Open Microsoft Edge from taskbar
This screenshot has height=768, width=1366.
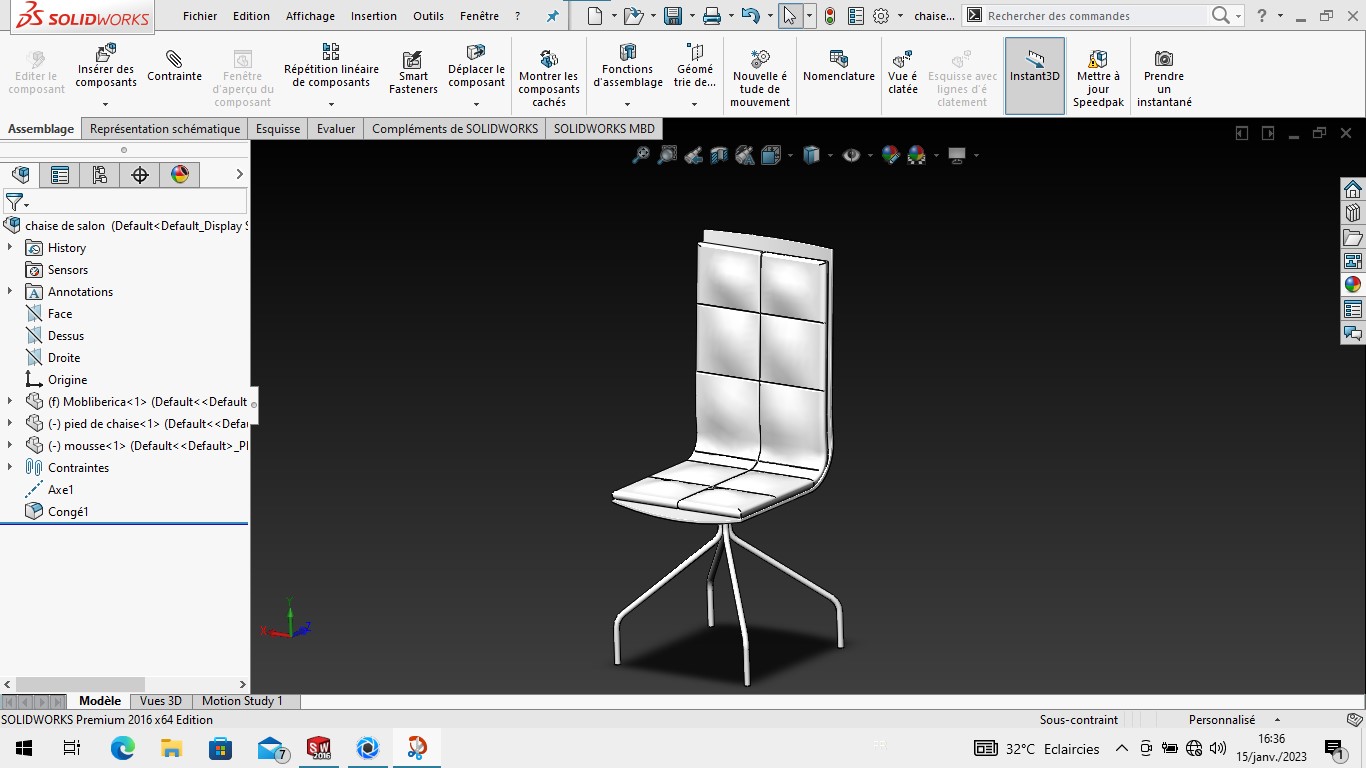point(122,748)
